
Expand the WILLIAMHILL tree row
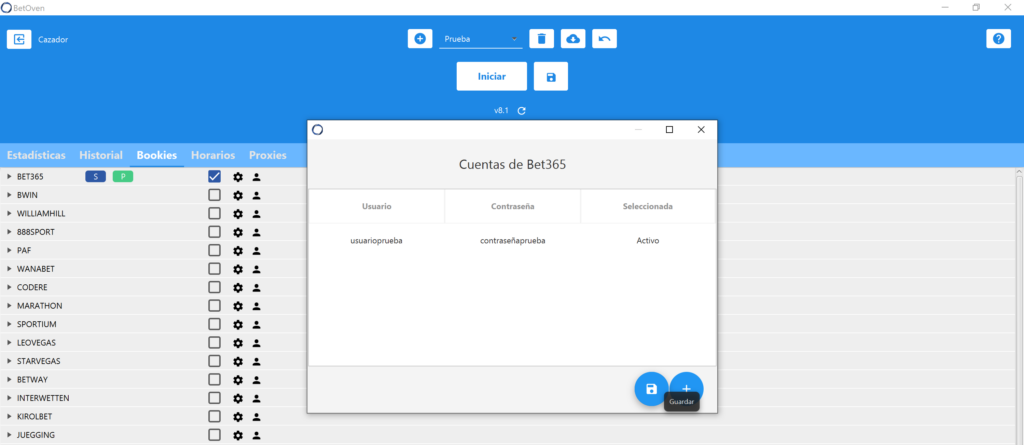(9, 214)
